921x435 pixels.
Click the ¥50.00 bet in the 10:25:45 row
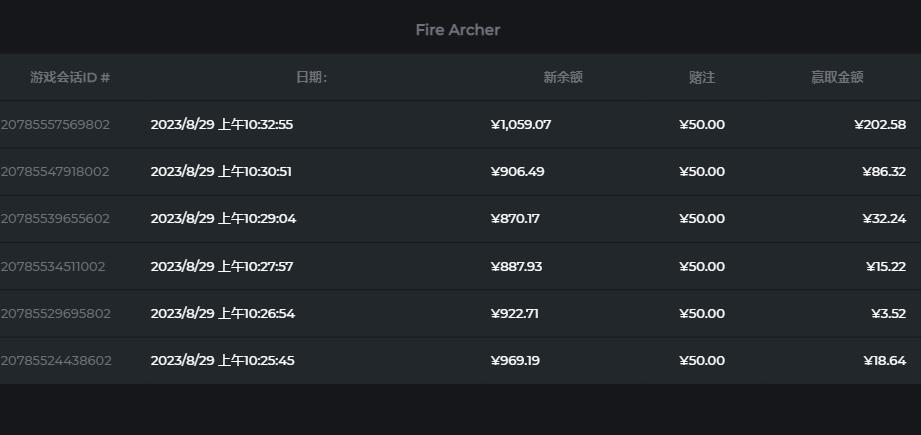click(702, 361)
